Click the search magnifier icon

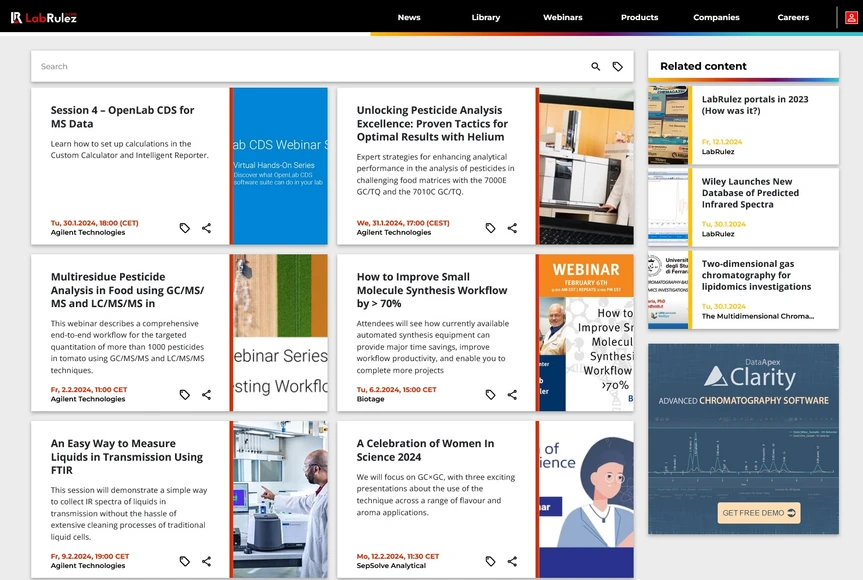596,67
